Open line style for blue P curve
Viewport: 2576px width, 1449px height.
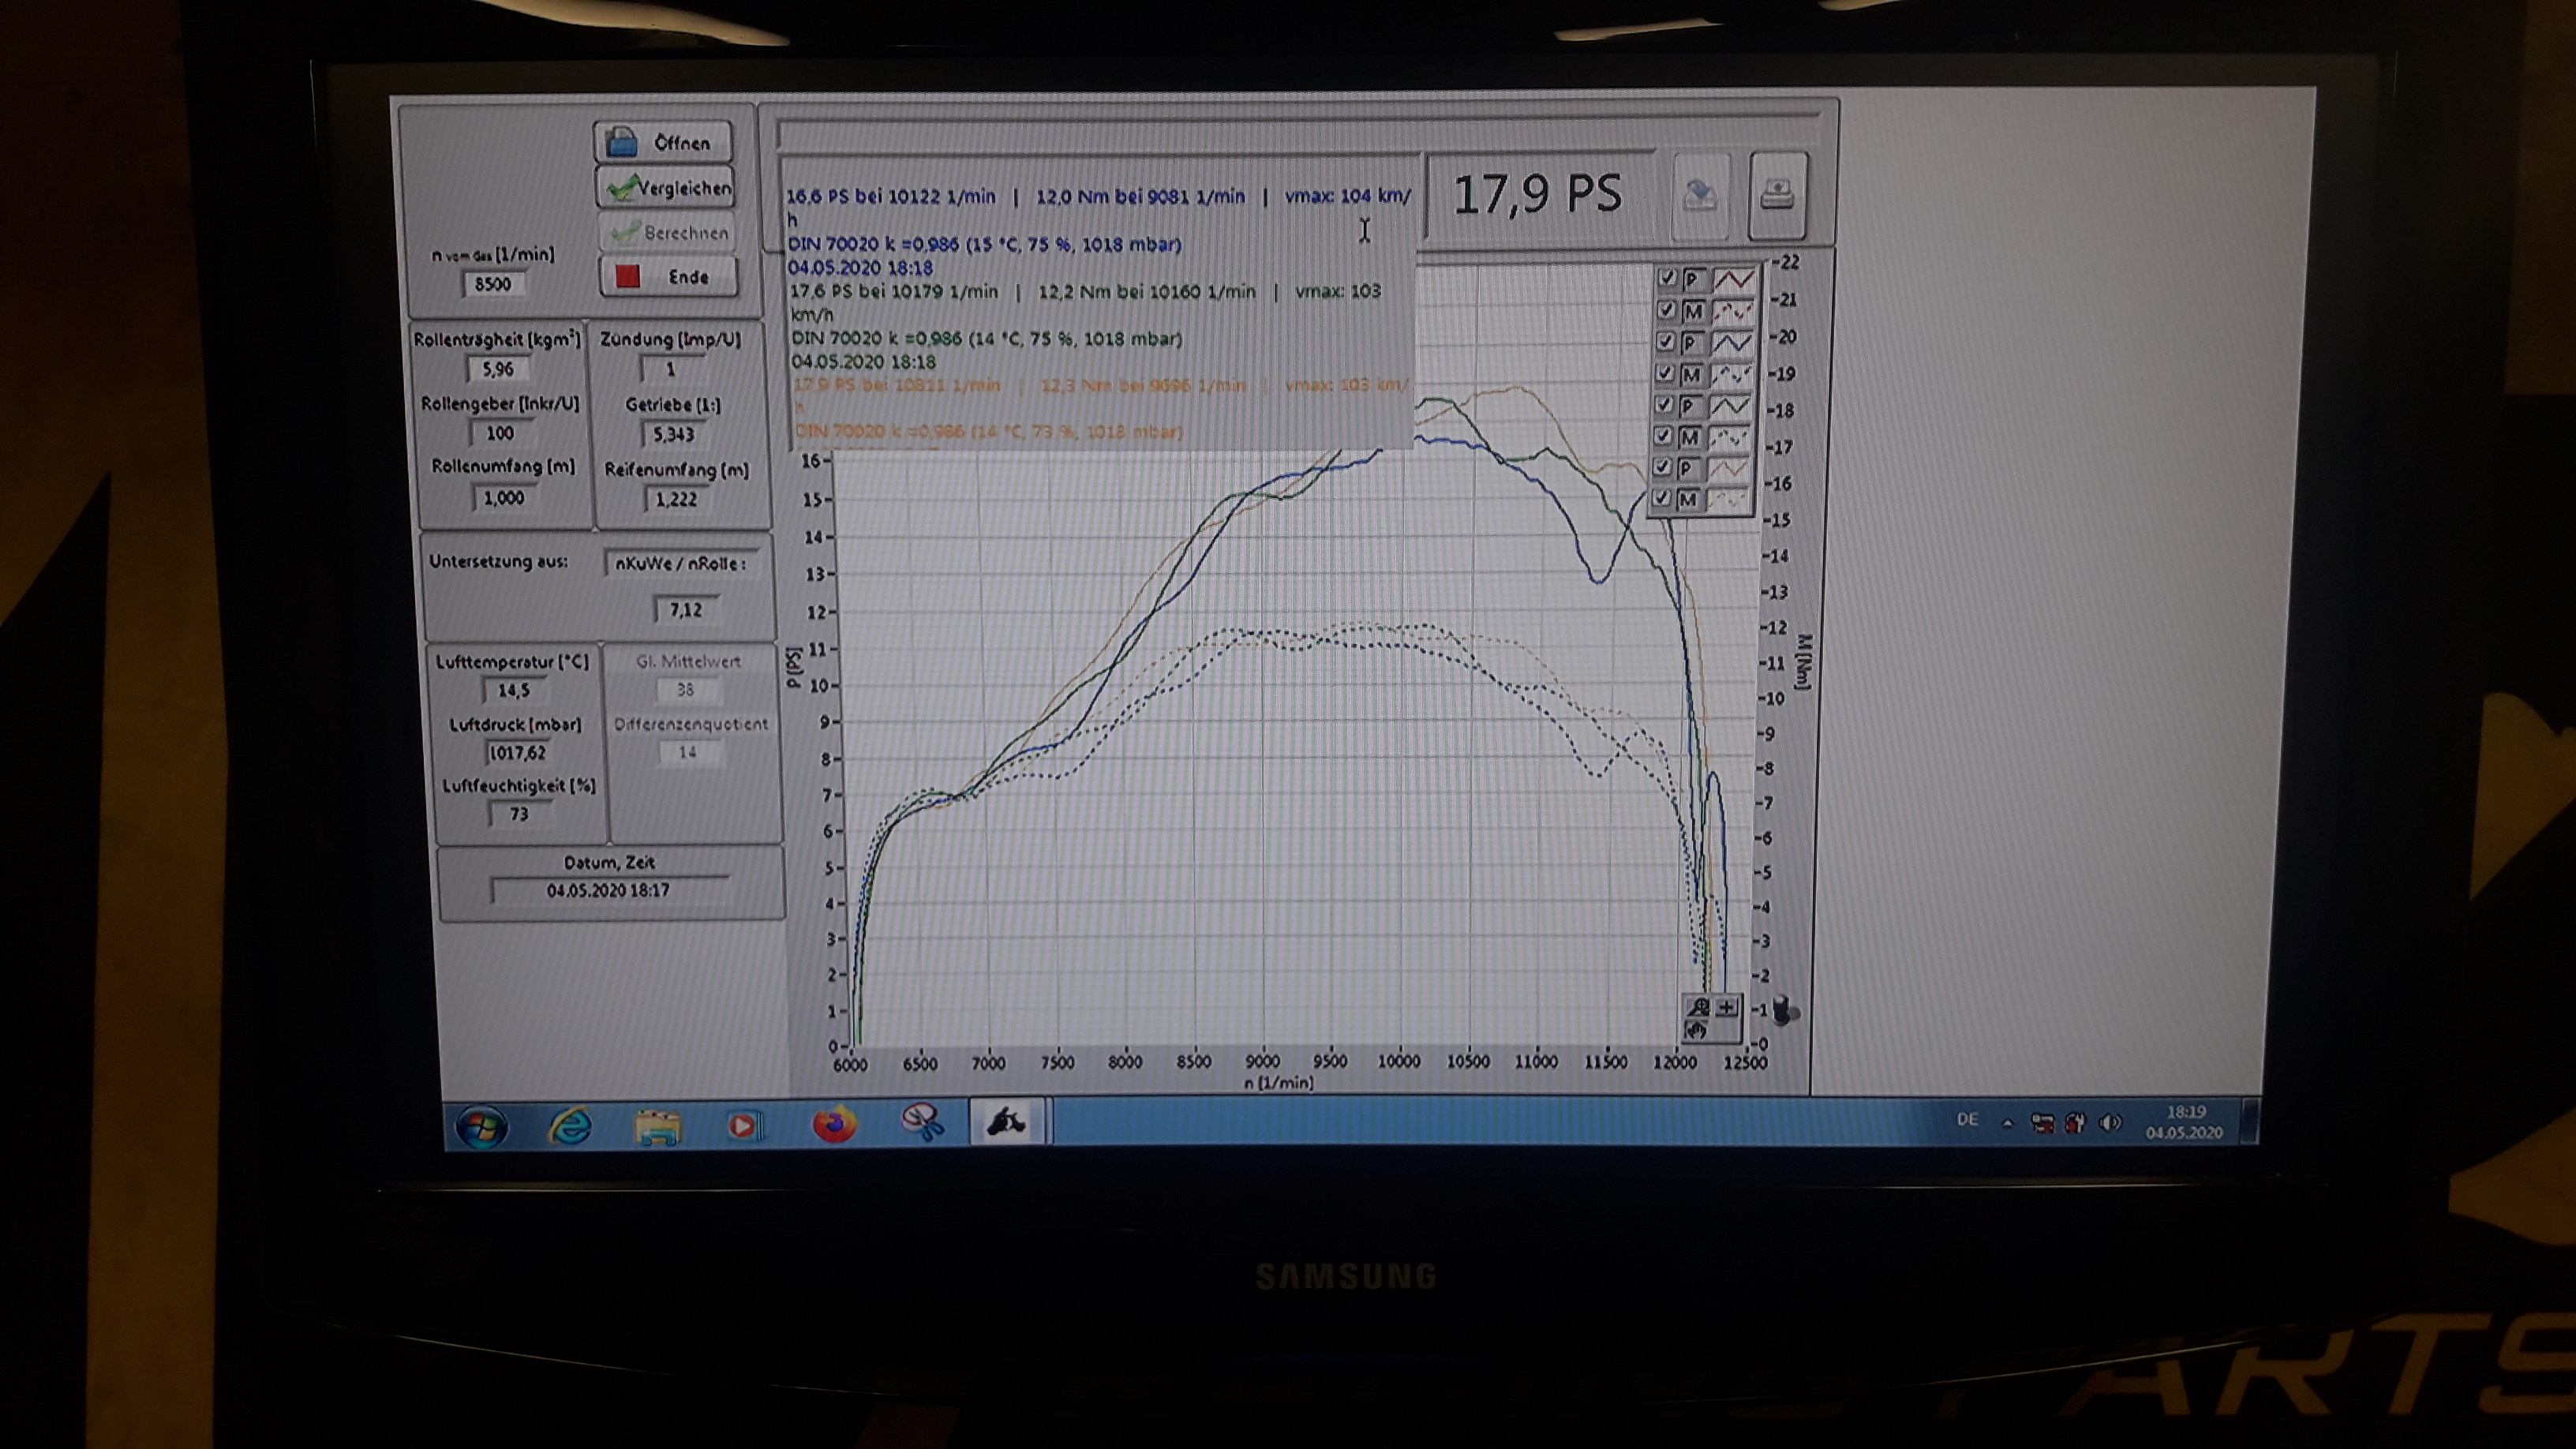coord(1732,343)
